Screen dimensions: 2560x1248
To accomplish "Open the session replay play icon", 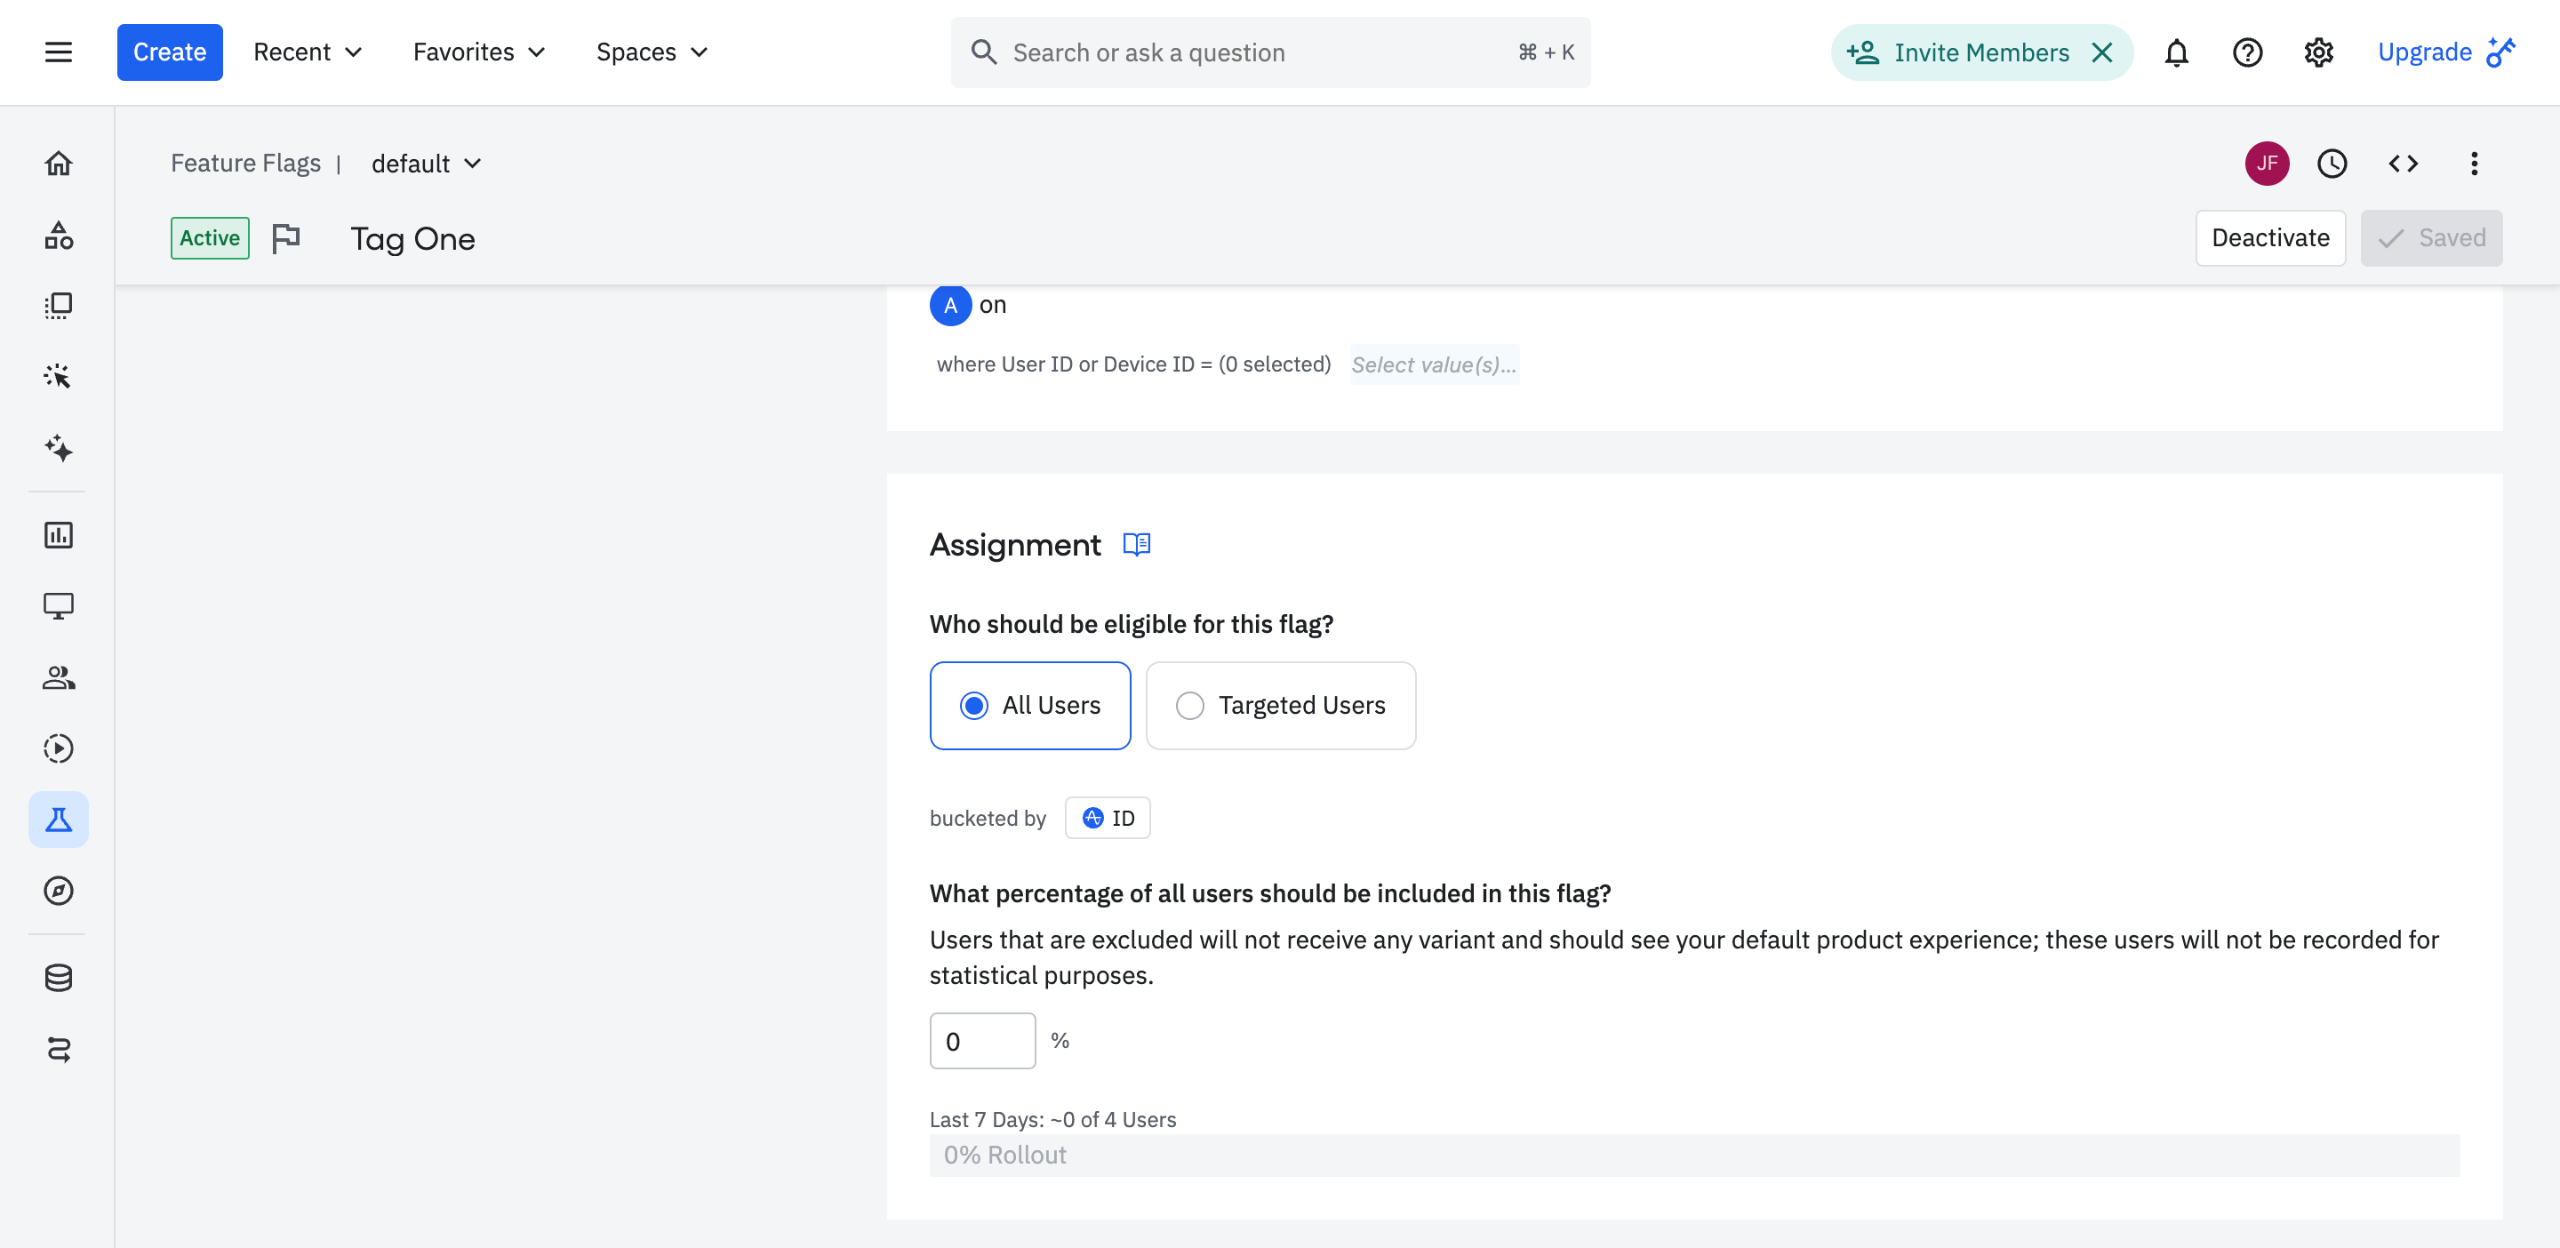I will [x=58, y=748].
